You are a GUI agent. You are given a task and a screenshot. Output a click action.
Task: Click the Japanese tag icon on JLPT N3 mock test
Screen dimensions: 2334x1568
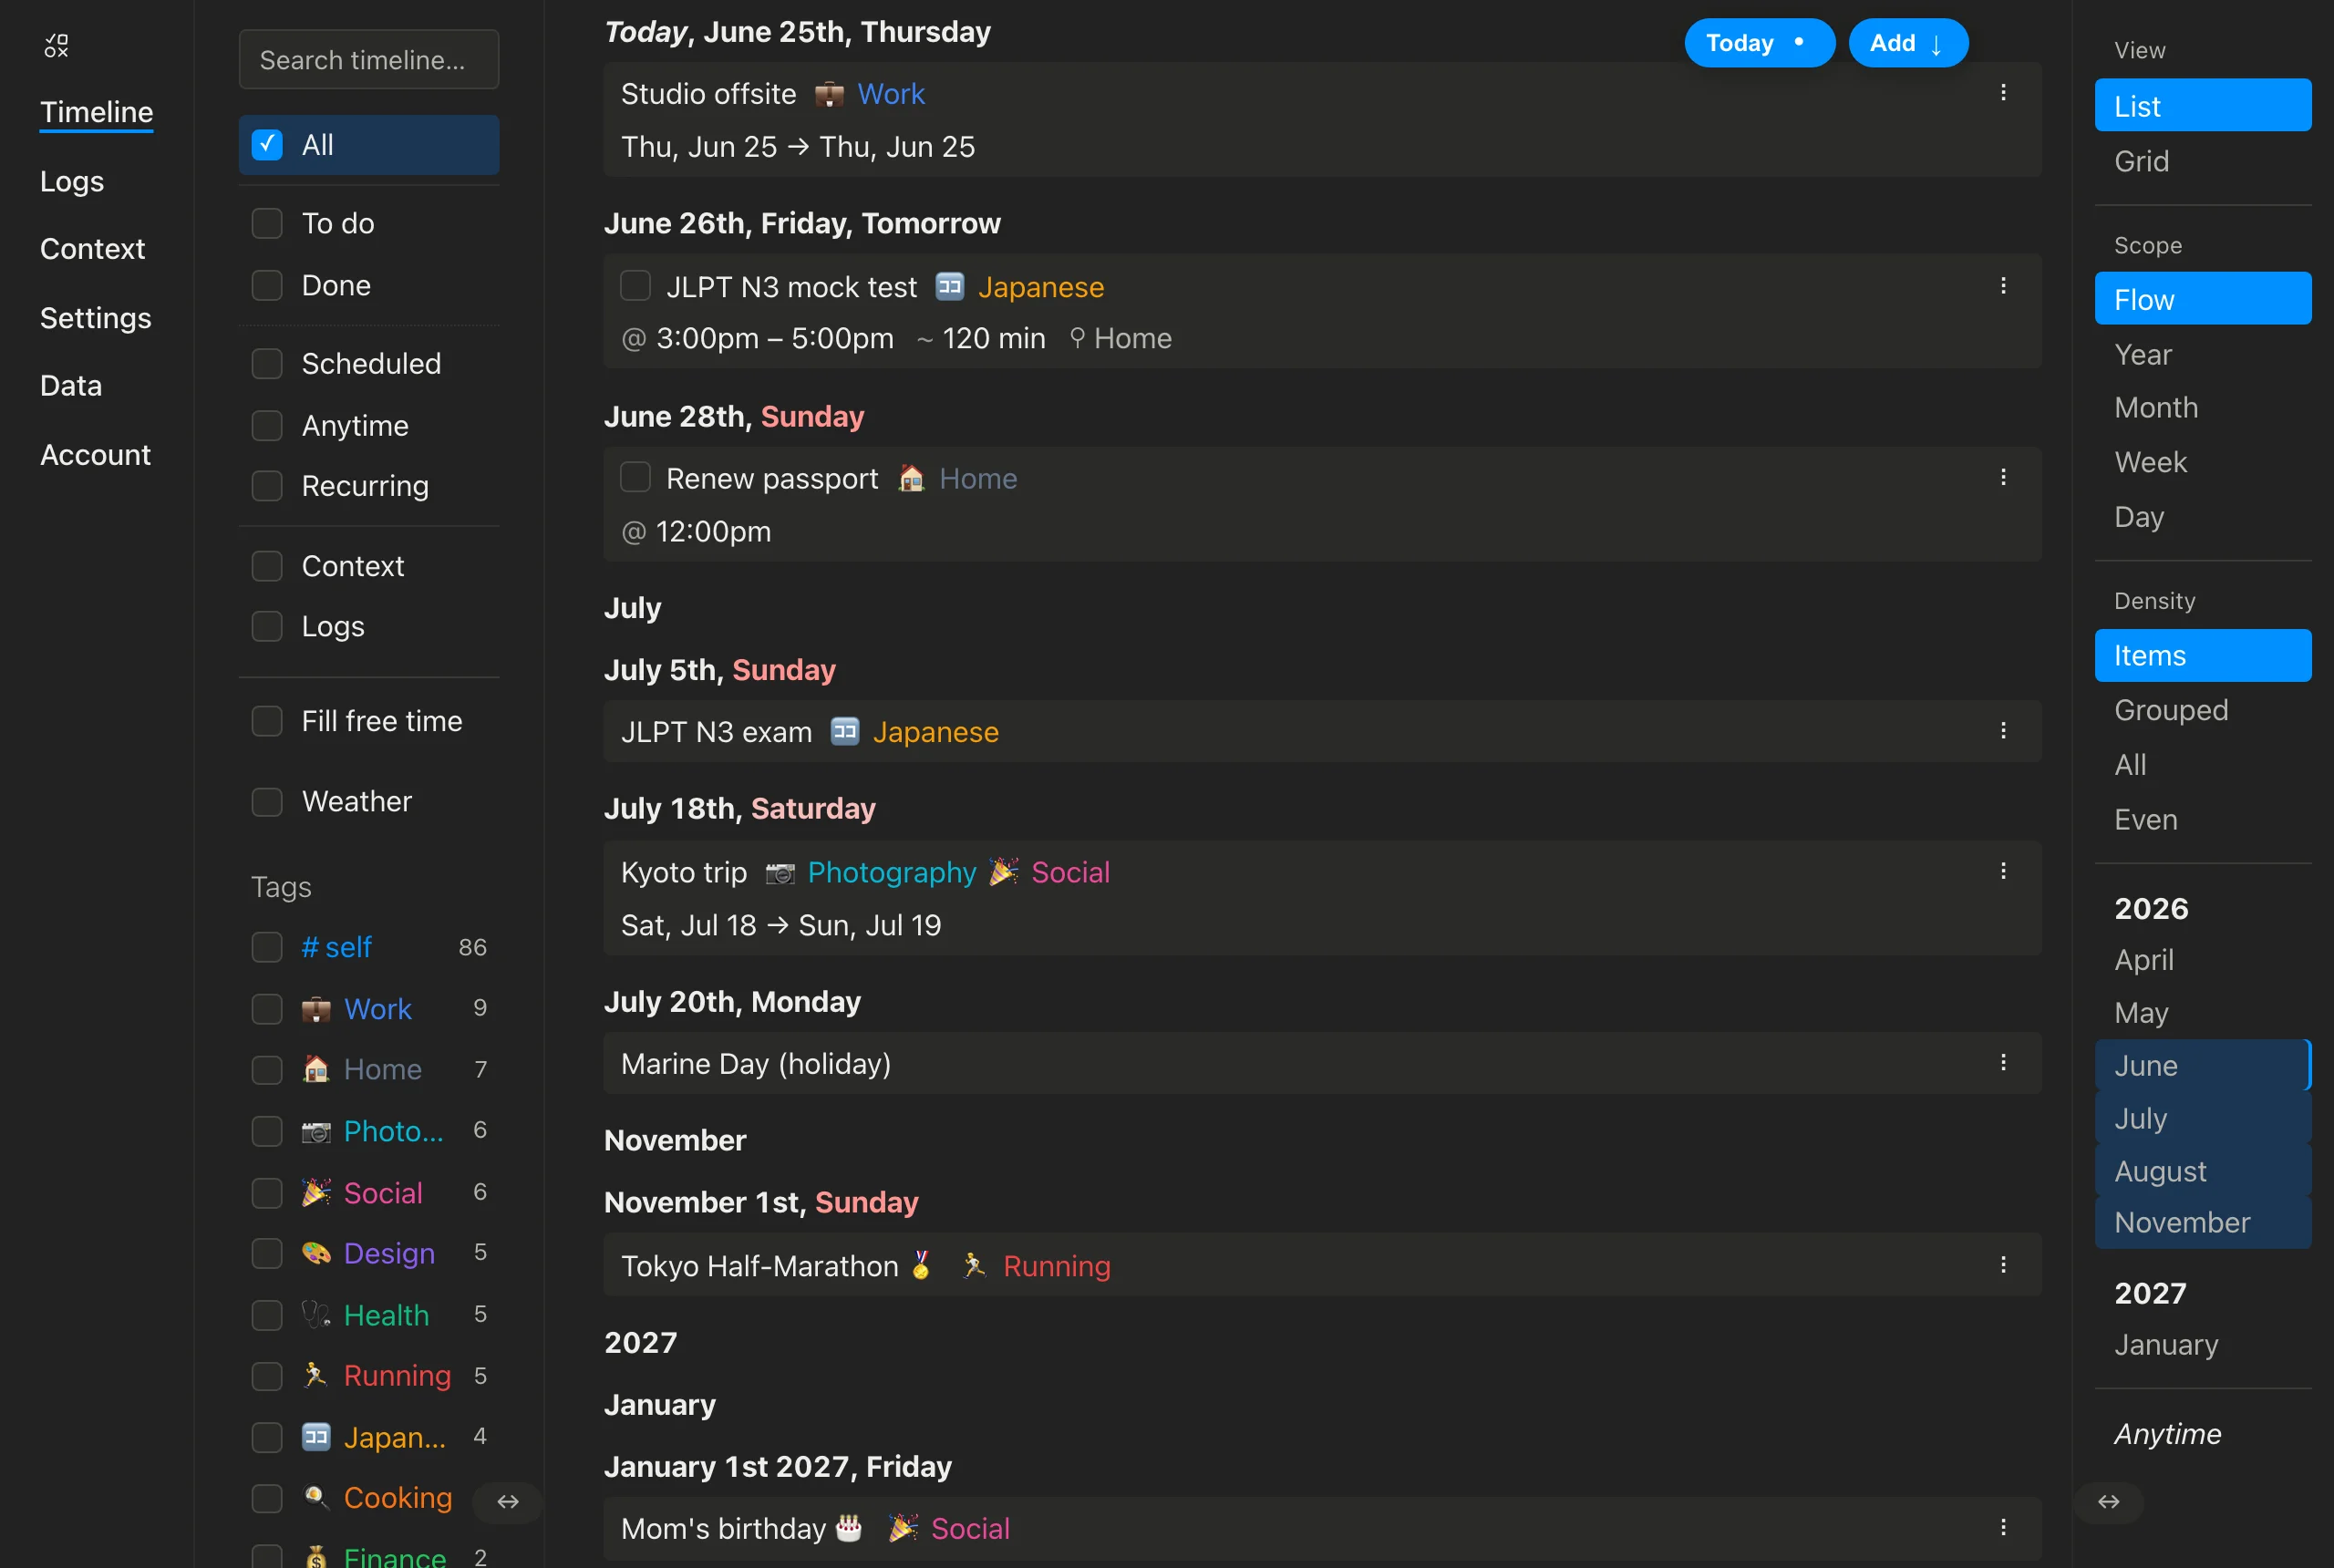[x=949, y=287]
